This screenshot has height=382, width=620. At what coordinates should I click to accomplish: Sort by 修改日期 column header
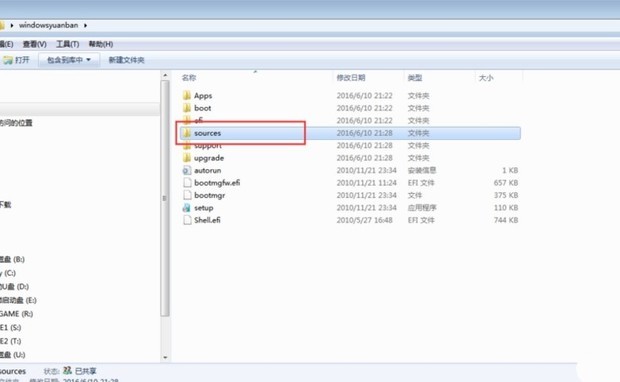[x=351, y=78]
